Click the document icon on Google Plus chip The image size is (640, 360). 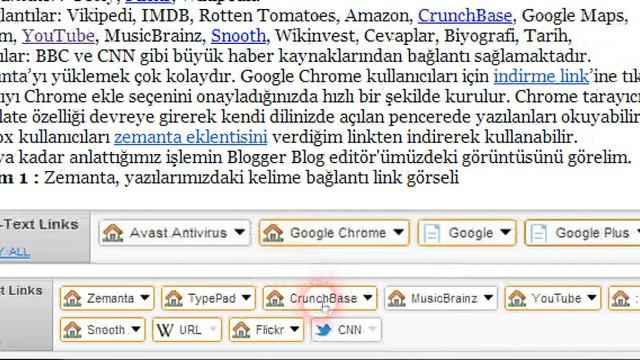click(538, 233)
